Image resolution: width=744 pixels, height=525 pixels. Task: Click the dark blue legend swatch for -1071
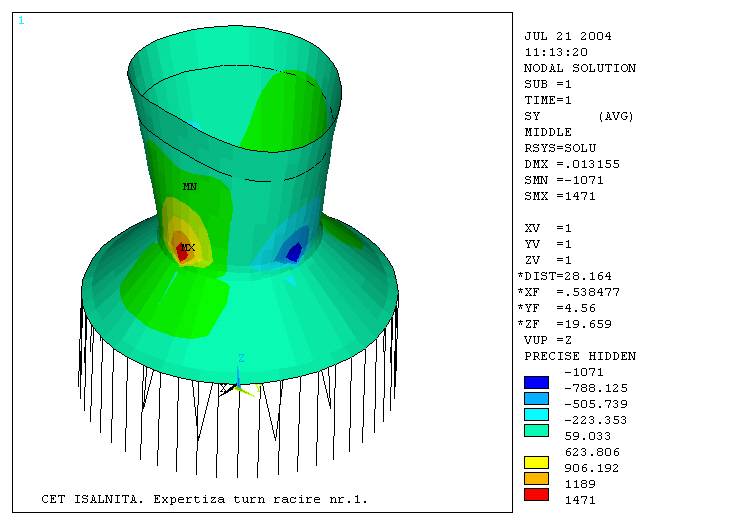pyautogui.click(x=536, y=382)
